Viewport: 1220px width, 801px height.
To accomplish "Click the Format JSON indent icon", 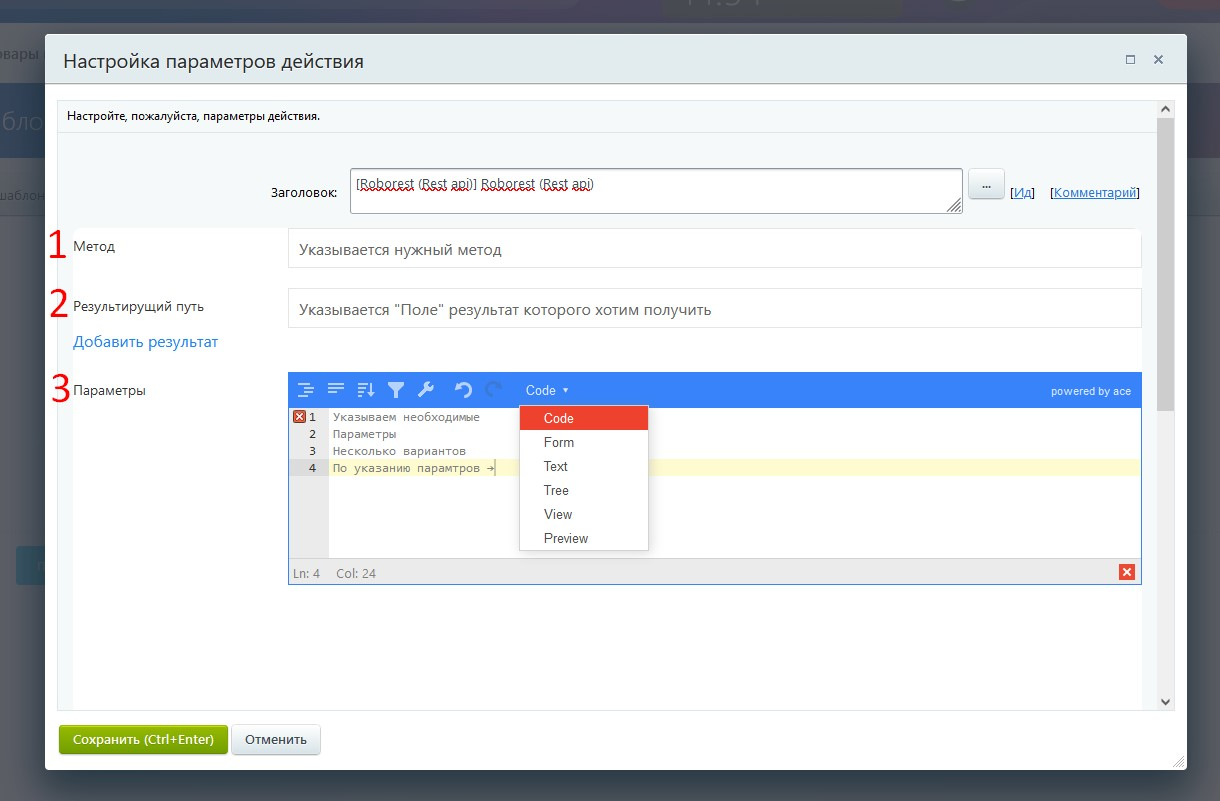I will (306, 390).
